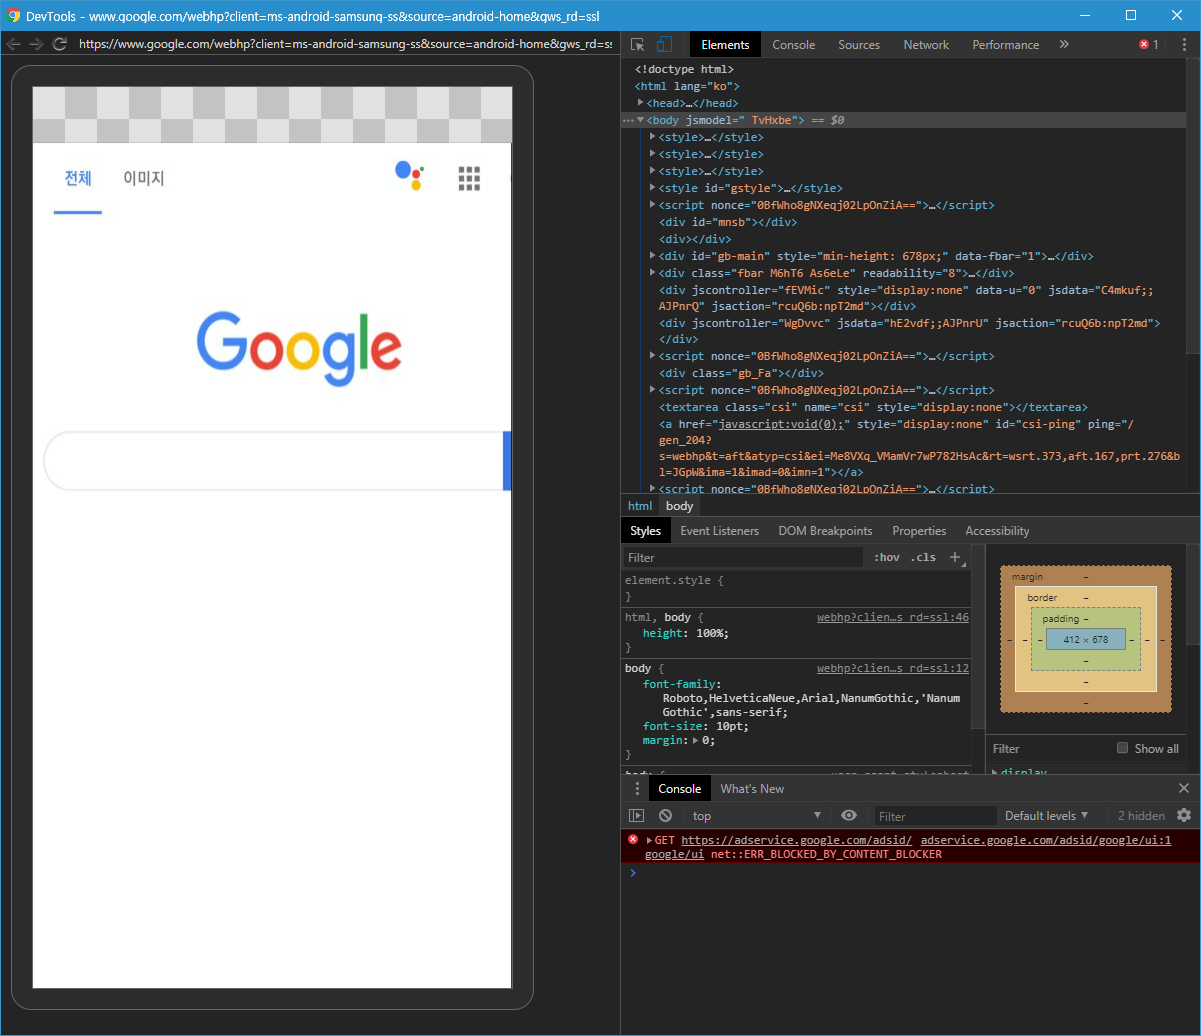This screenshot has width=1201, height=1036.
Task: Open the Accessibility tab
Action: 997,531
